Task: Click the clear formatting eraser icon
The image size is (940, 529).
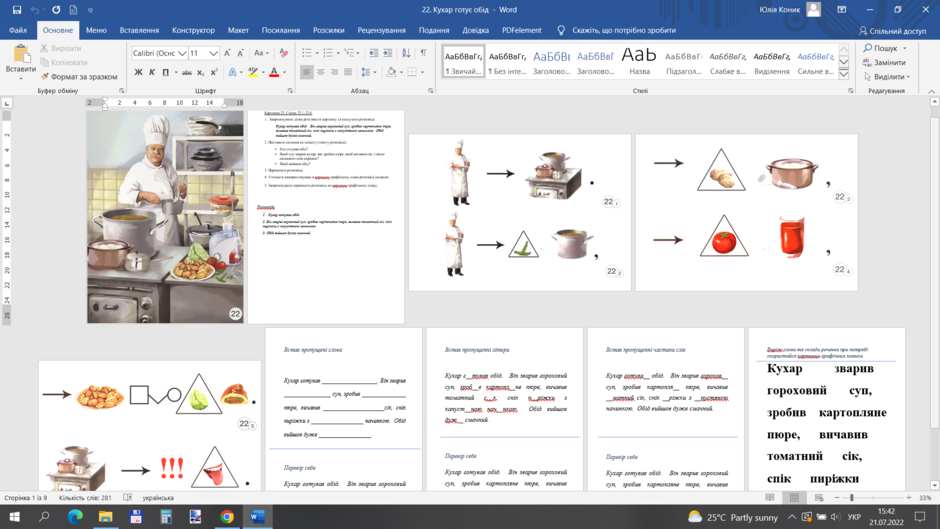Action: pyautogui.click(x=284, y=53)
